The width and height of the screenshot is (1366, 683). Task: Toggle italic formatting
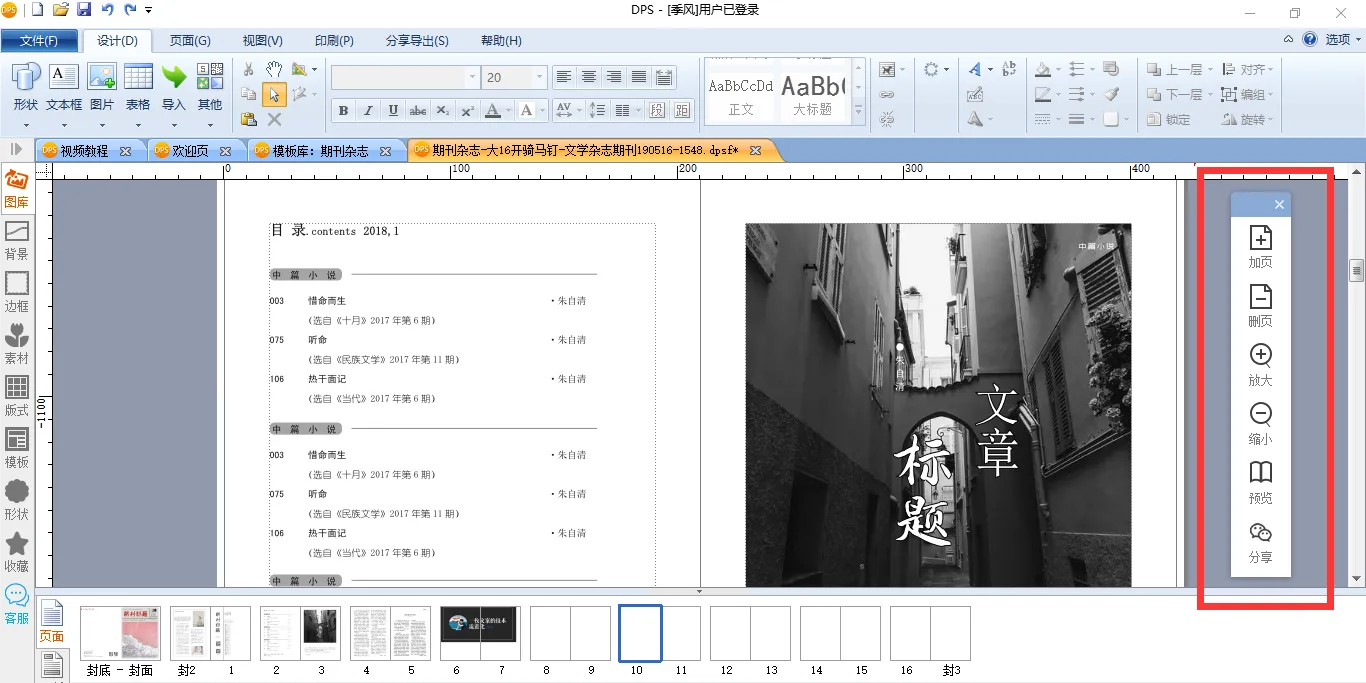[x=368, y=111]
